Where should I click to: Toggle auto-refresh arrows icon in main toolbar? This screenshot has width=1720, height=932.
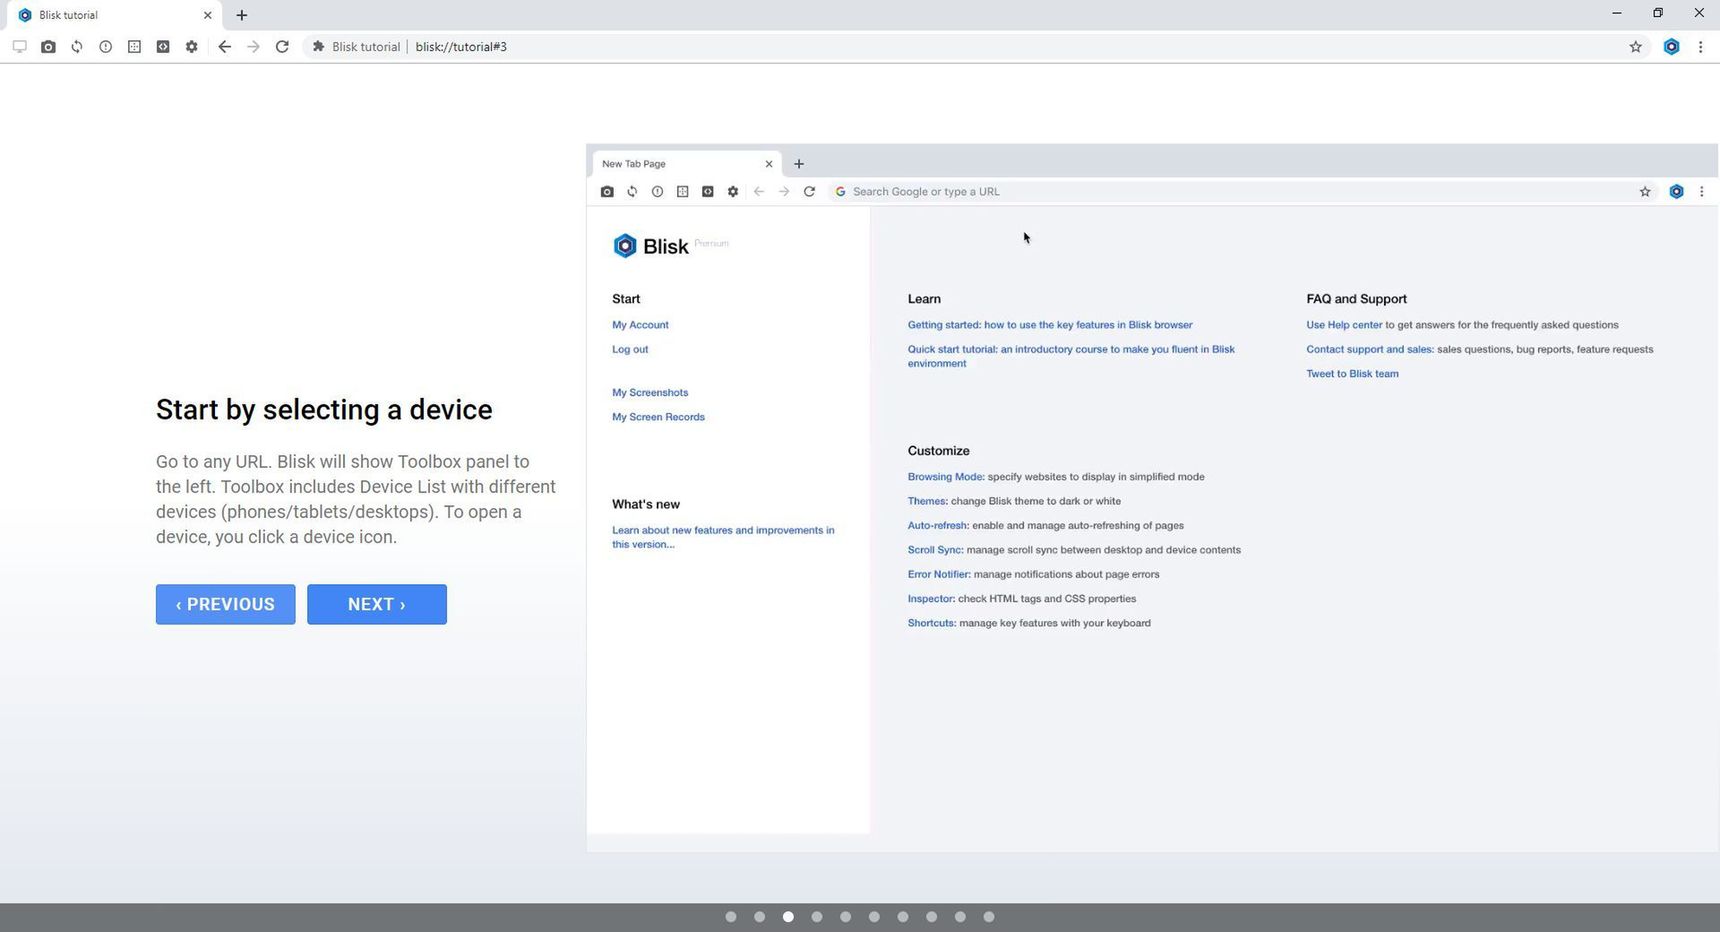coord(77,47)
